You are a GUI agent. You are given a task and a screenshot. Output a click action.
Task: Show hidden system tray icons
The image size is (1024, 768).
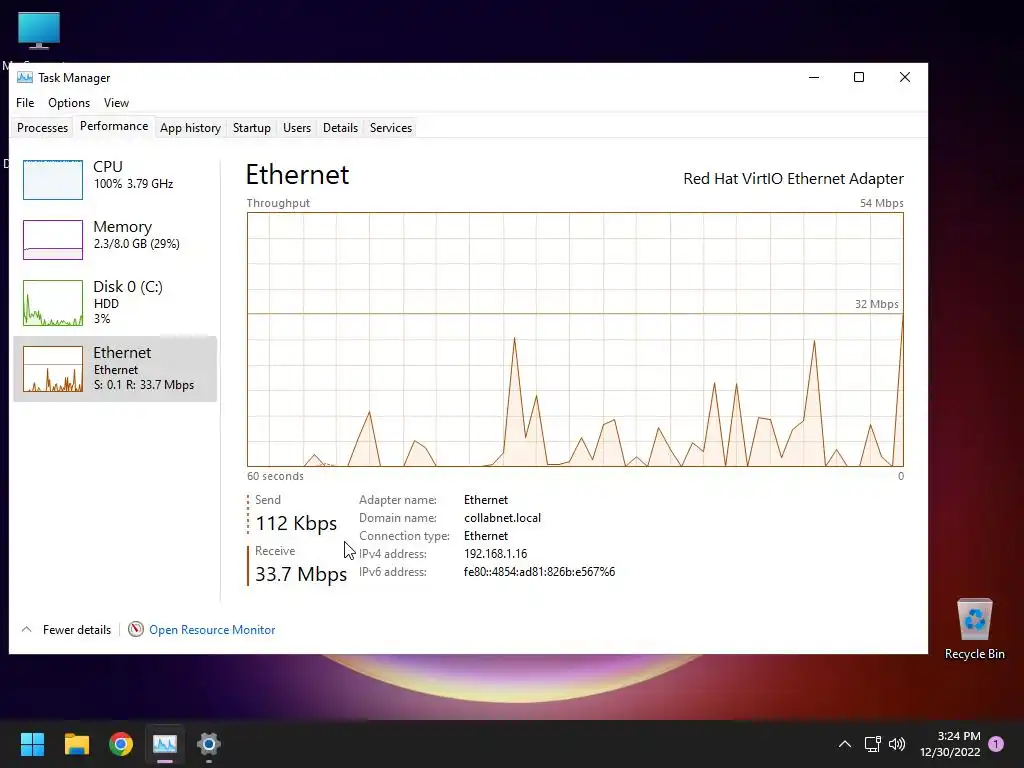[844, 744]
